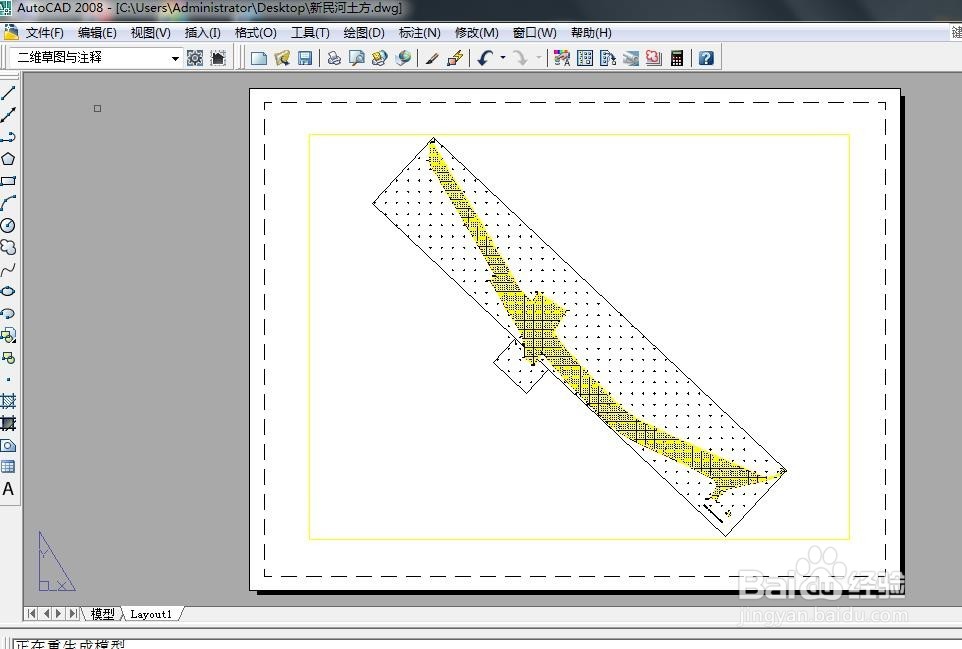Select the Ellipse tool
Screen dimensions: 962x649
[x=8, y=291]
